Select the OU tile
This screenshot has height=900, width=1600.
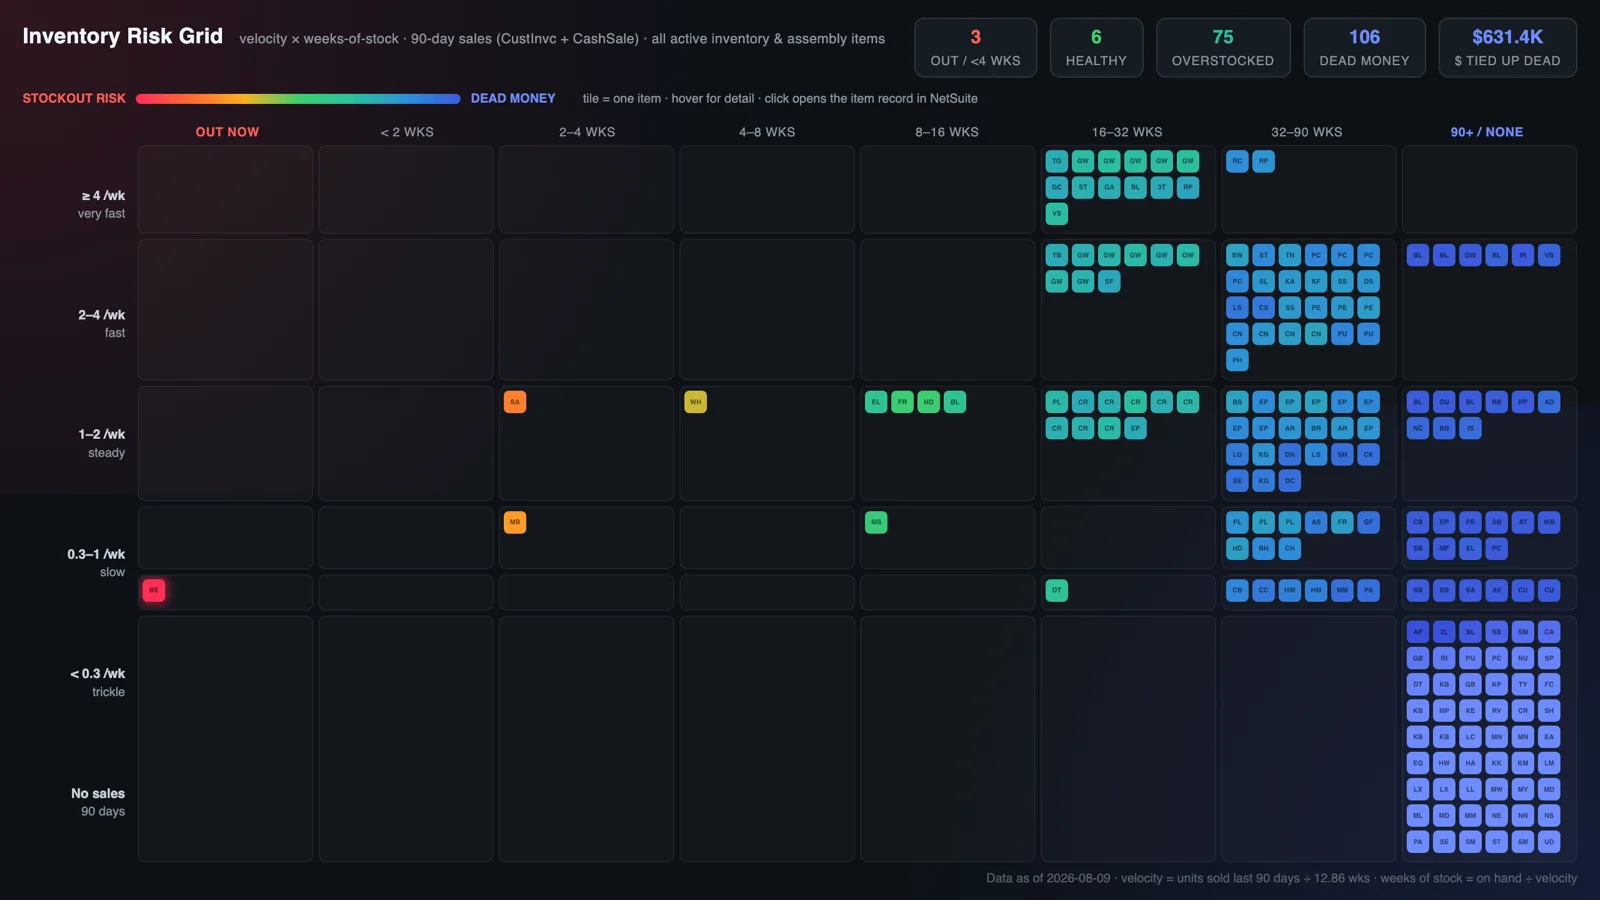pos(1444,402)
